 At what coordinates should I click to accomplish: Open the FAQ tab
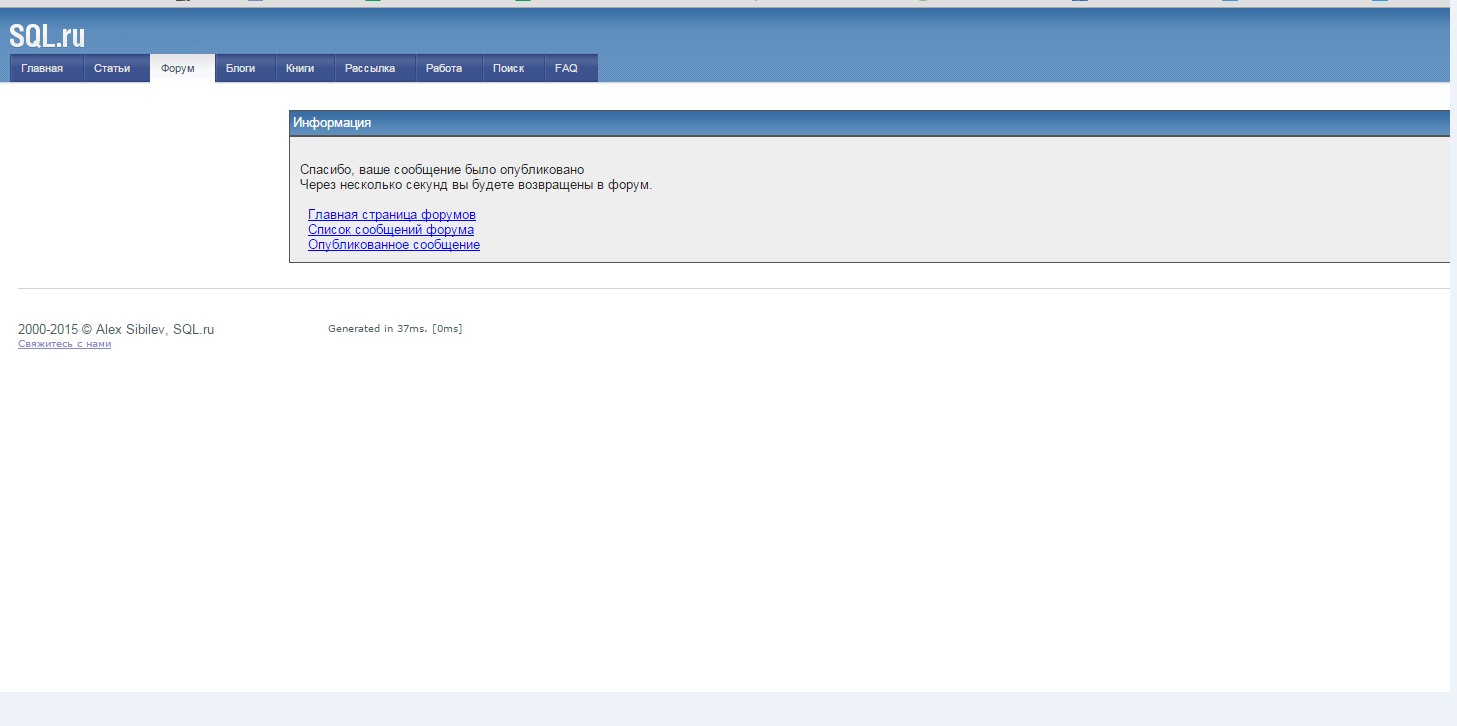pyautogui.click(x=566, y=68)
